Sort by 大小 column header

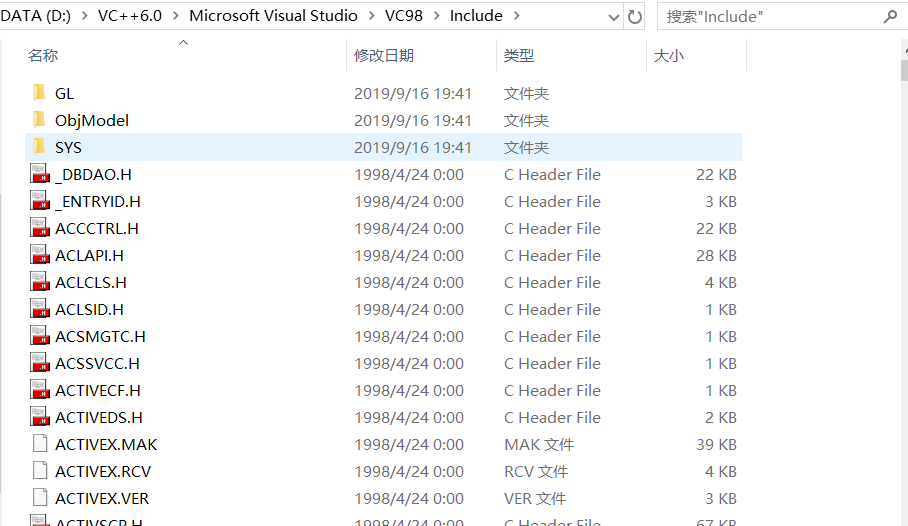coord(669,56)
